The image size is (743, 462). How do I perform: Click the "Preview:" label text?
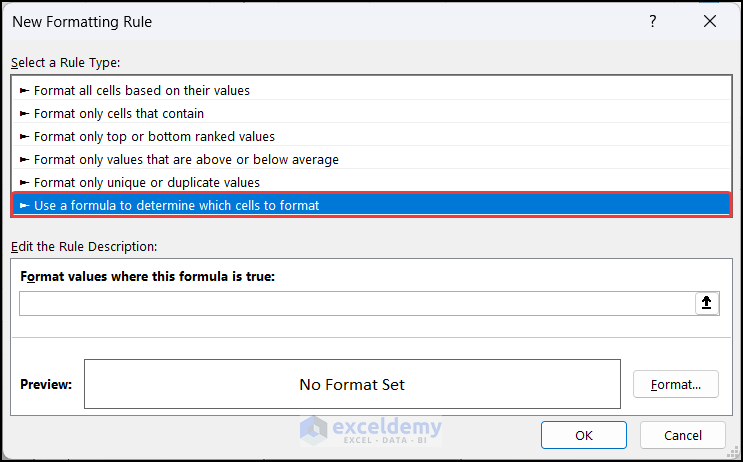tap(46, 384)
